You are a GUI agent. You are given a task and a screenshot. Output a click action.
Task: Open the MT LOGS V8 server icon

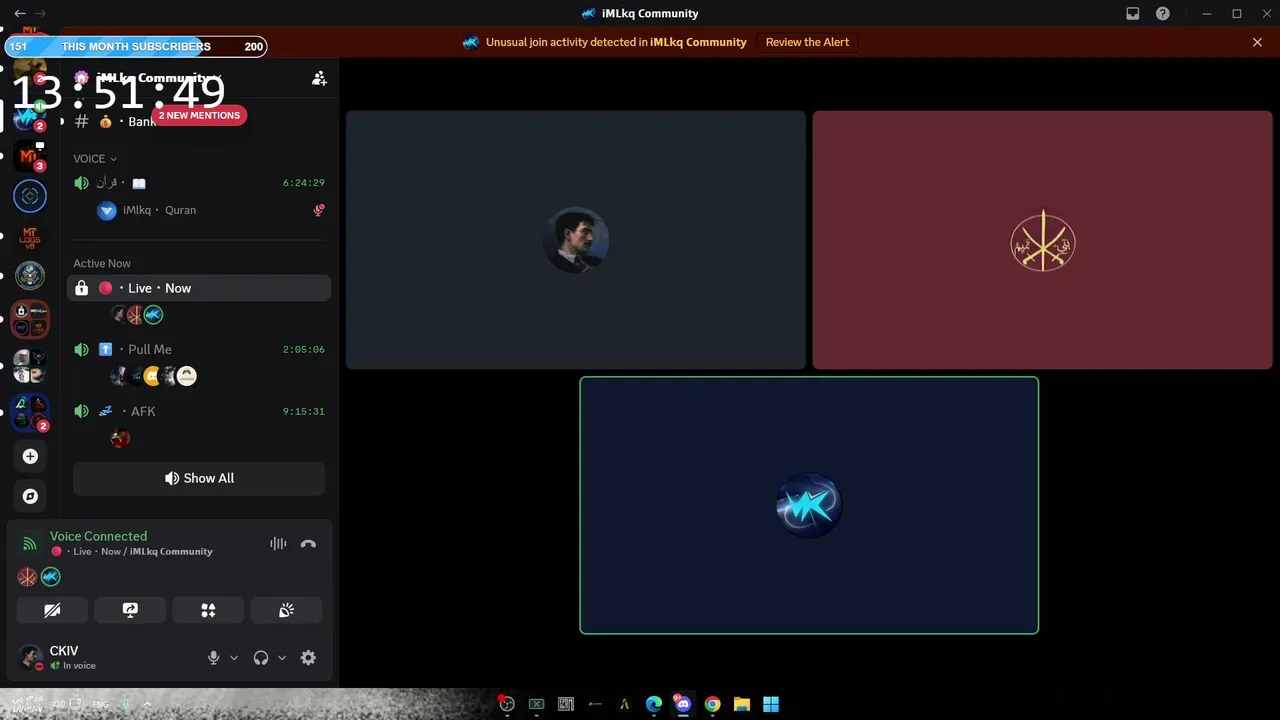30,237
